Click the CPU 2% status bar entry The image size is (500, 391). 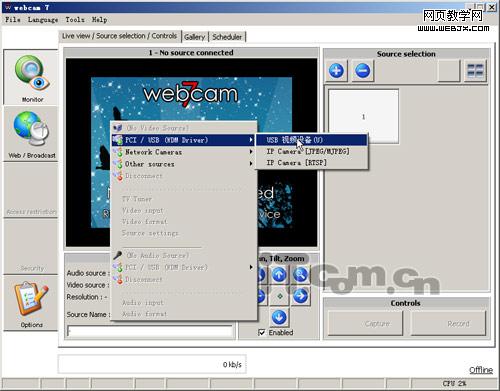454,383
